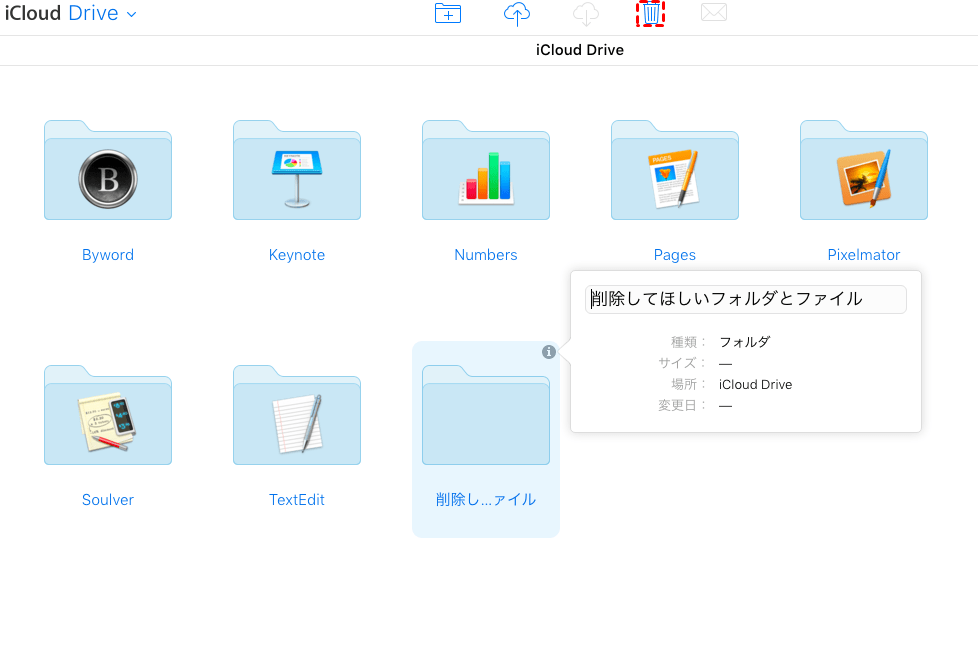Viewport: 978px width, 663px height.
Task: Click the TextEdit label text
Action: 297,500
